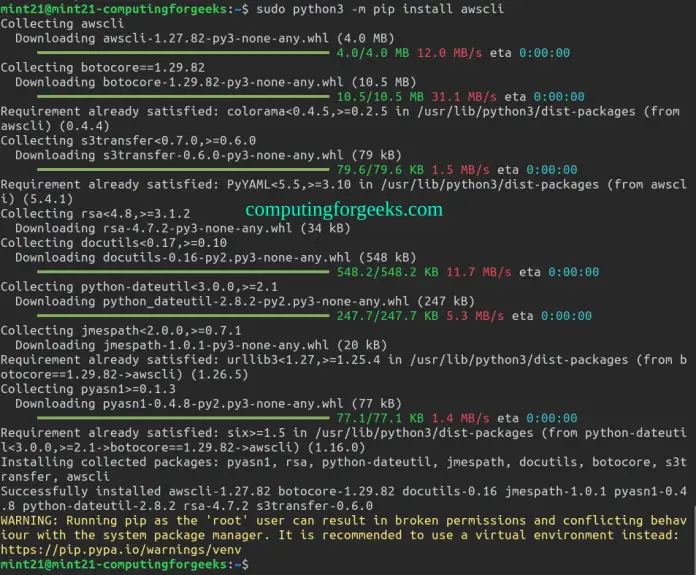
Task: Click the 'Collecting rsa<4.8,>=3.1.2' line
Action: pyautogui.click(x=96, y=213)
